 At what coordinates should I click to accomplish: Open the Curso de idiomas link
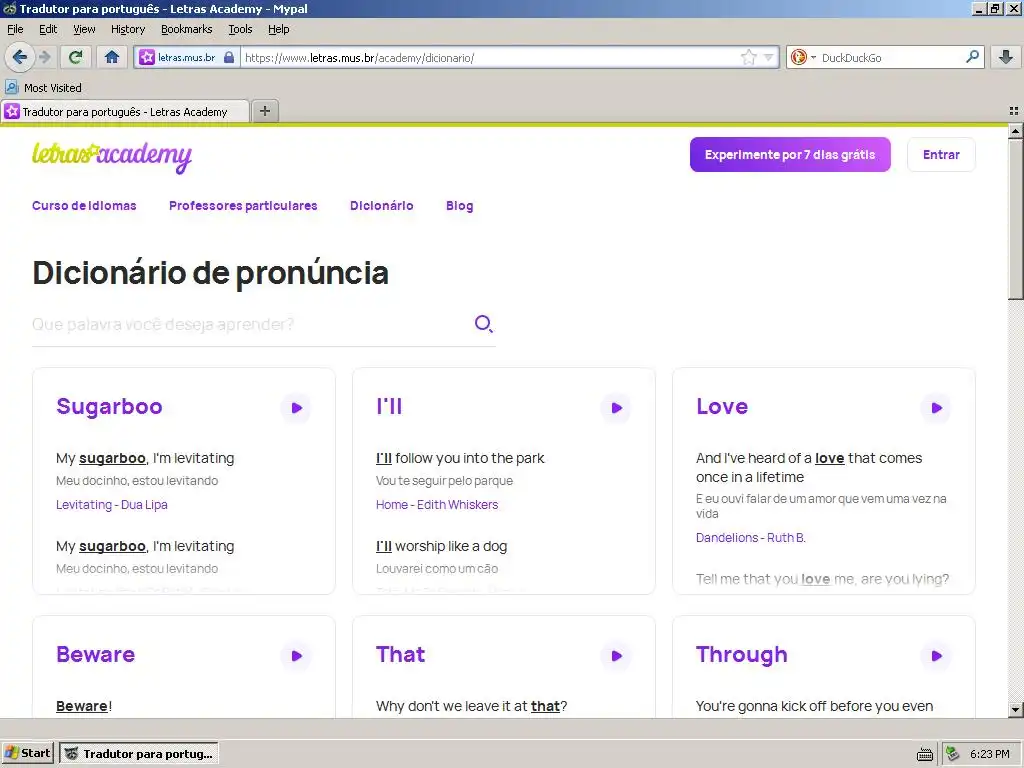tap(84, 206)
